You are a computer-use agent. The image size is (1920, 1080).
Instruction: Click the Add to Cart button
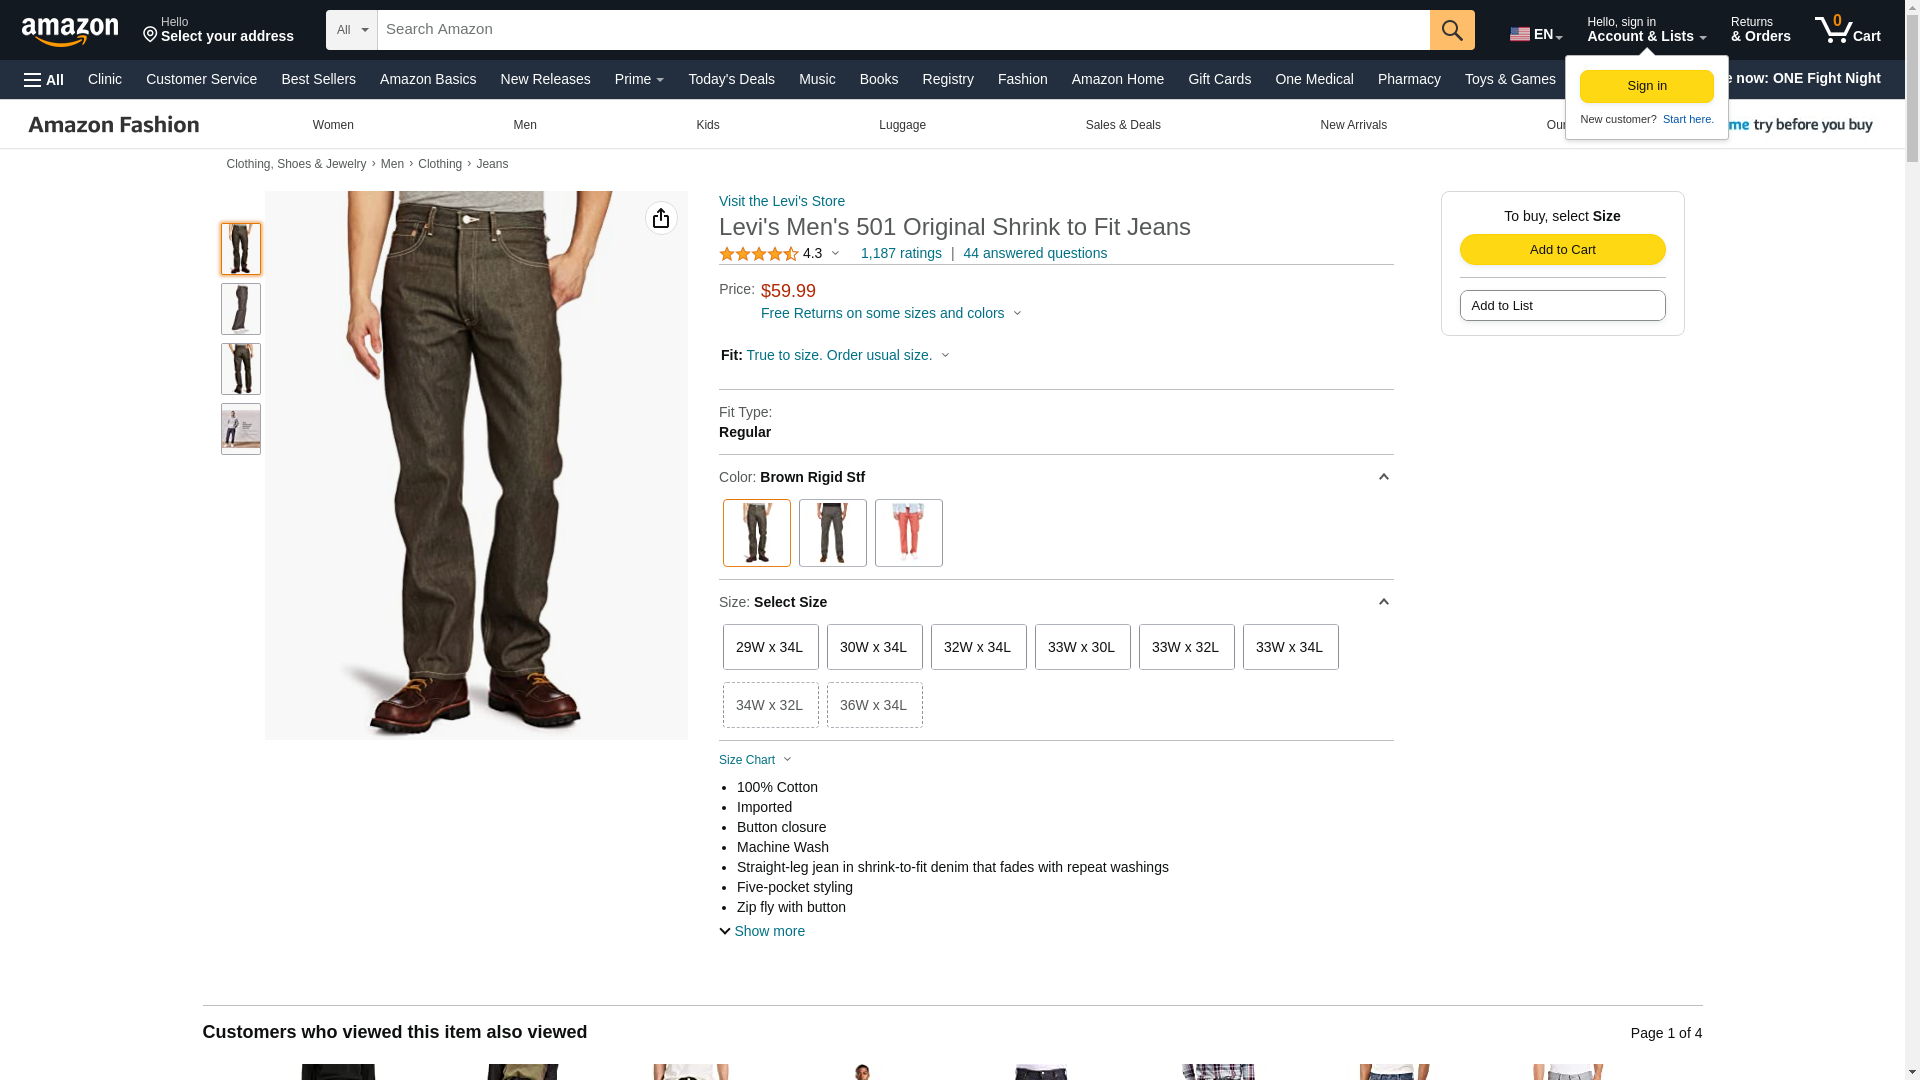pyautogui.click(x=1561, y=250)
